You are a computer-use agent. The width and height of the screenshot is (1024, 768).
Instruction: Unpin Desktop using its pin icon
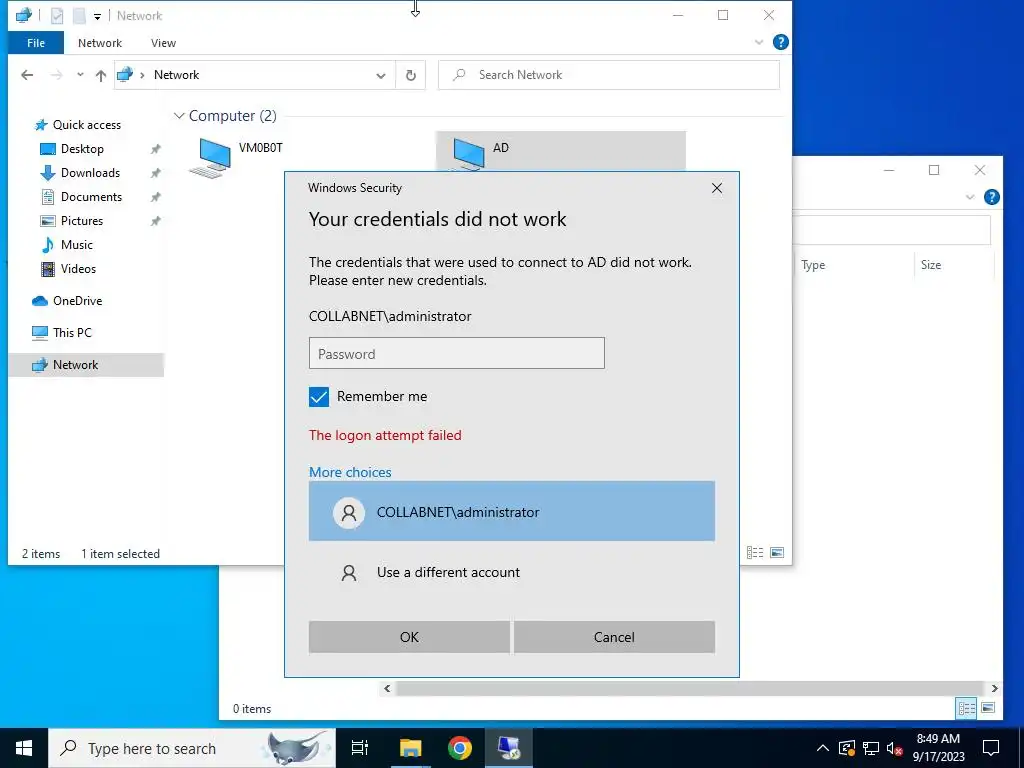155,149
